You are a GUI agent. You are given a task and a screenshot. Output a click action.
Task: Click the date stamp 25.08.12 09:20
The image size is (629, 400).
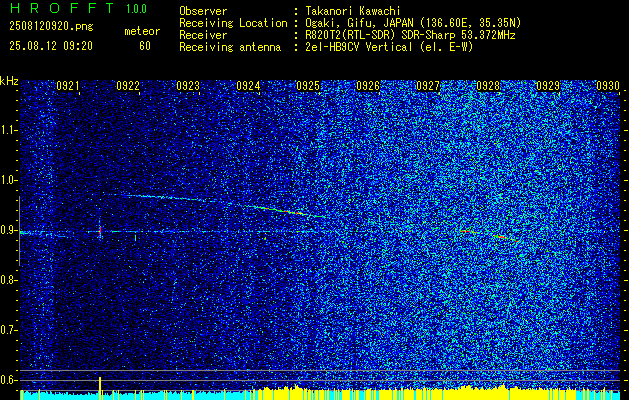[x=51, y=46]
